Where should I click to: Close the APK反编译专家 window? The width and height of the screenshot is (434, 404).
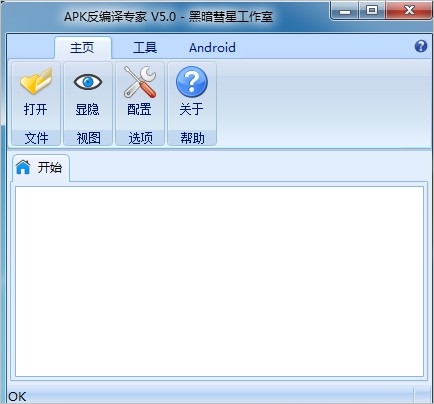coord(409,11)
